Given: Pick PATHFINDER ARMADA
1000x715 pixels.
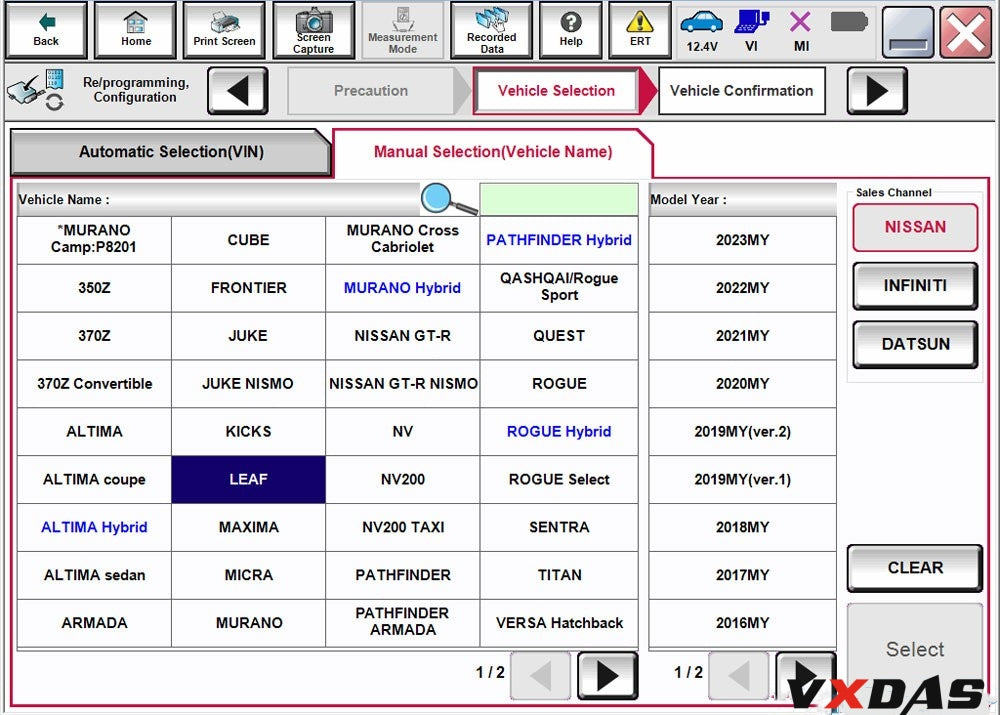Looking at the screenshot, I should [x=402, y=623].
